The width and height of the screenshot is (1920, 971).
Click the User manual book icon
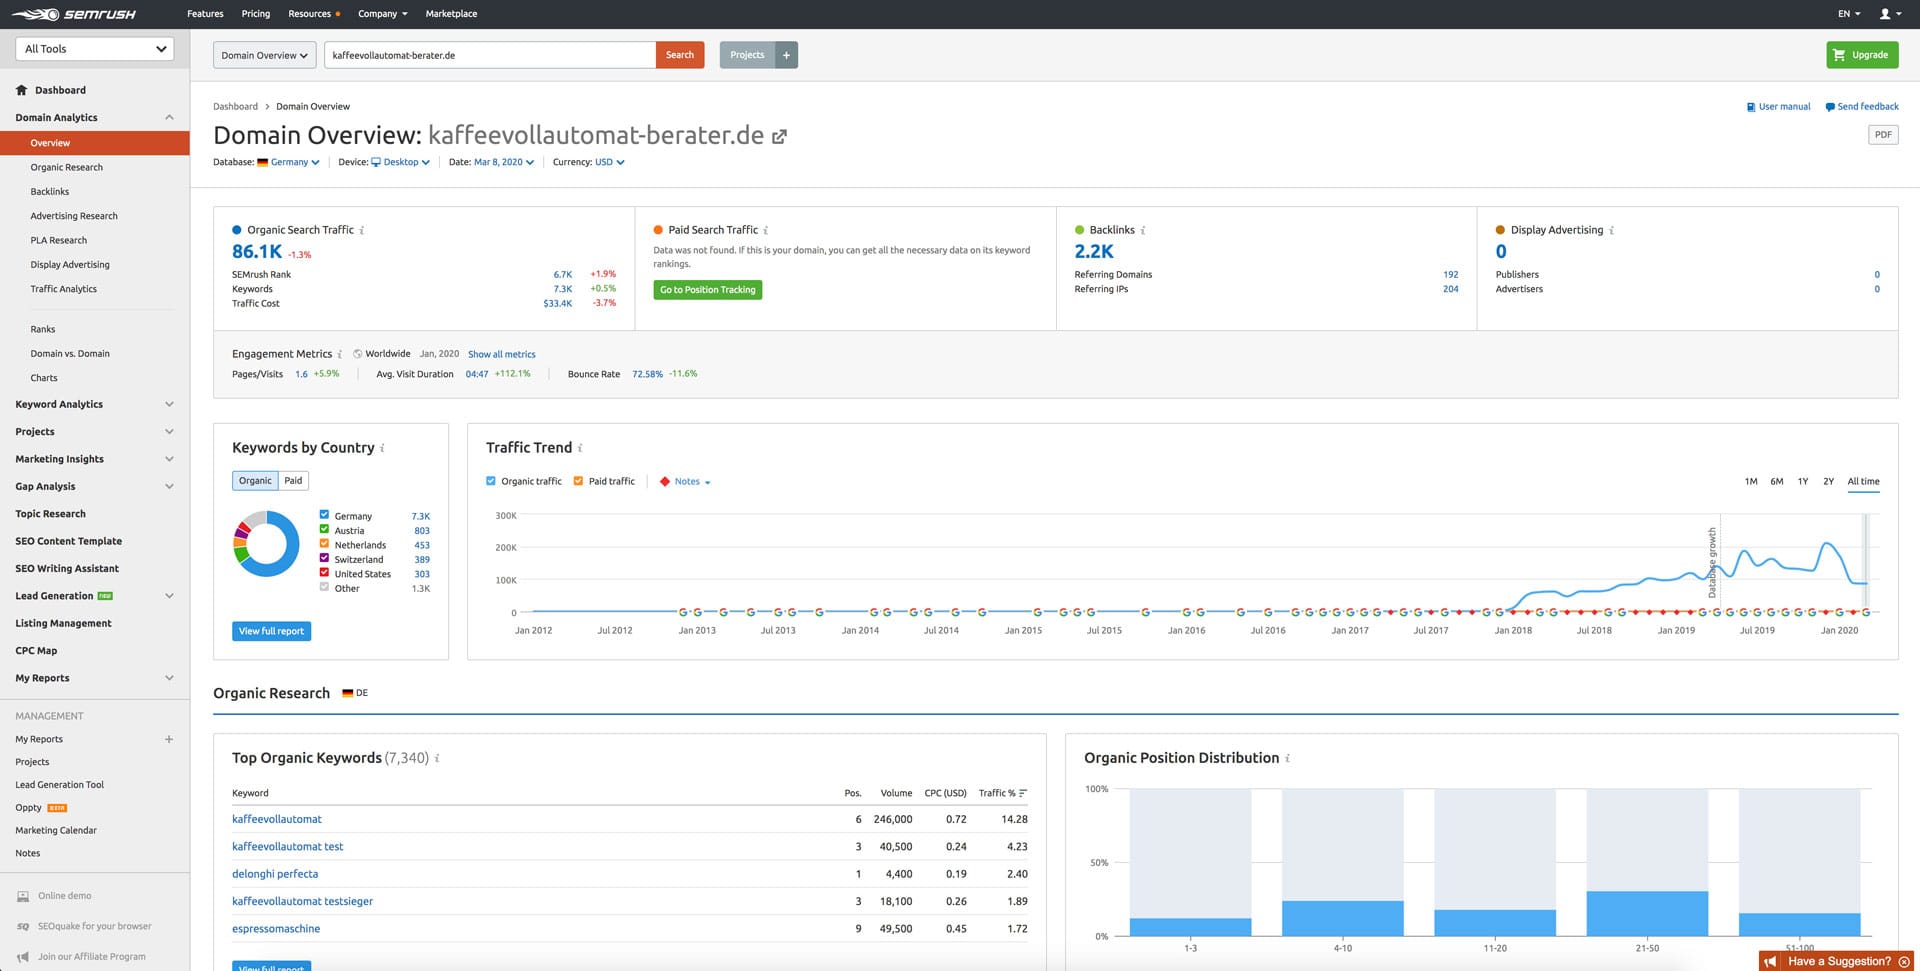[x=1751, y=107]
